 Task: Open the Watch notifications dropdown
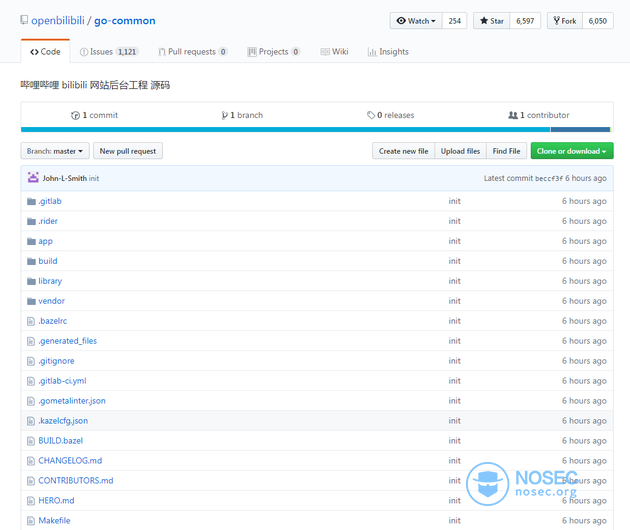[x=415, y=21]
